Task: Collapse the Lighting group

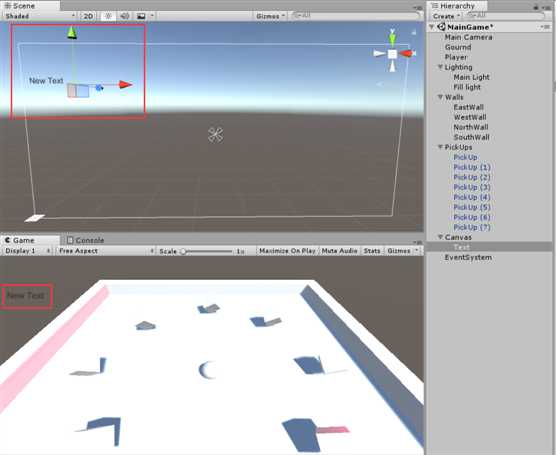Action: 440,67
